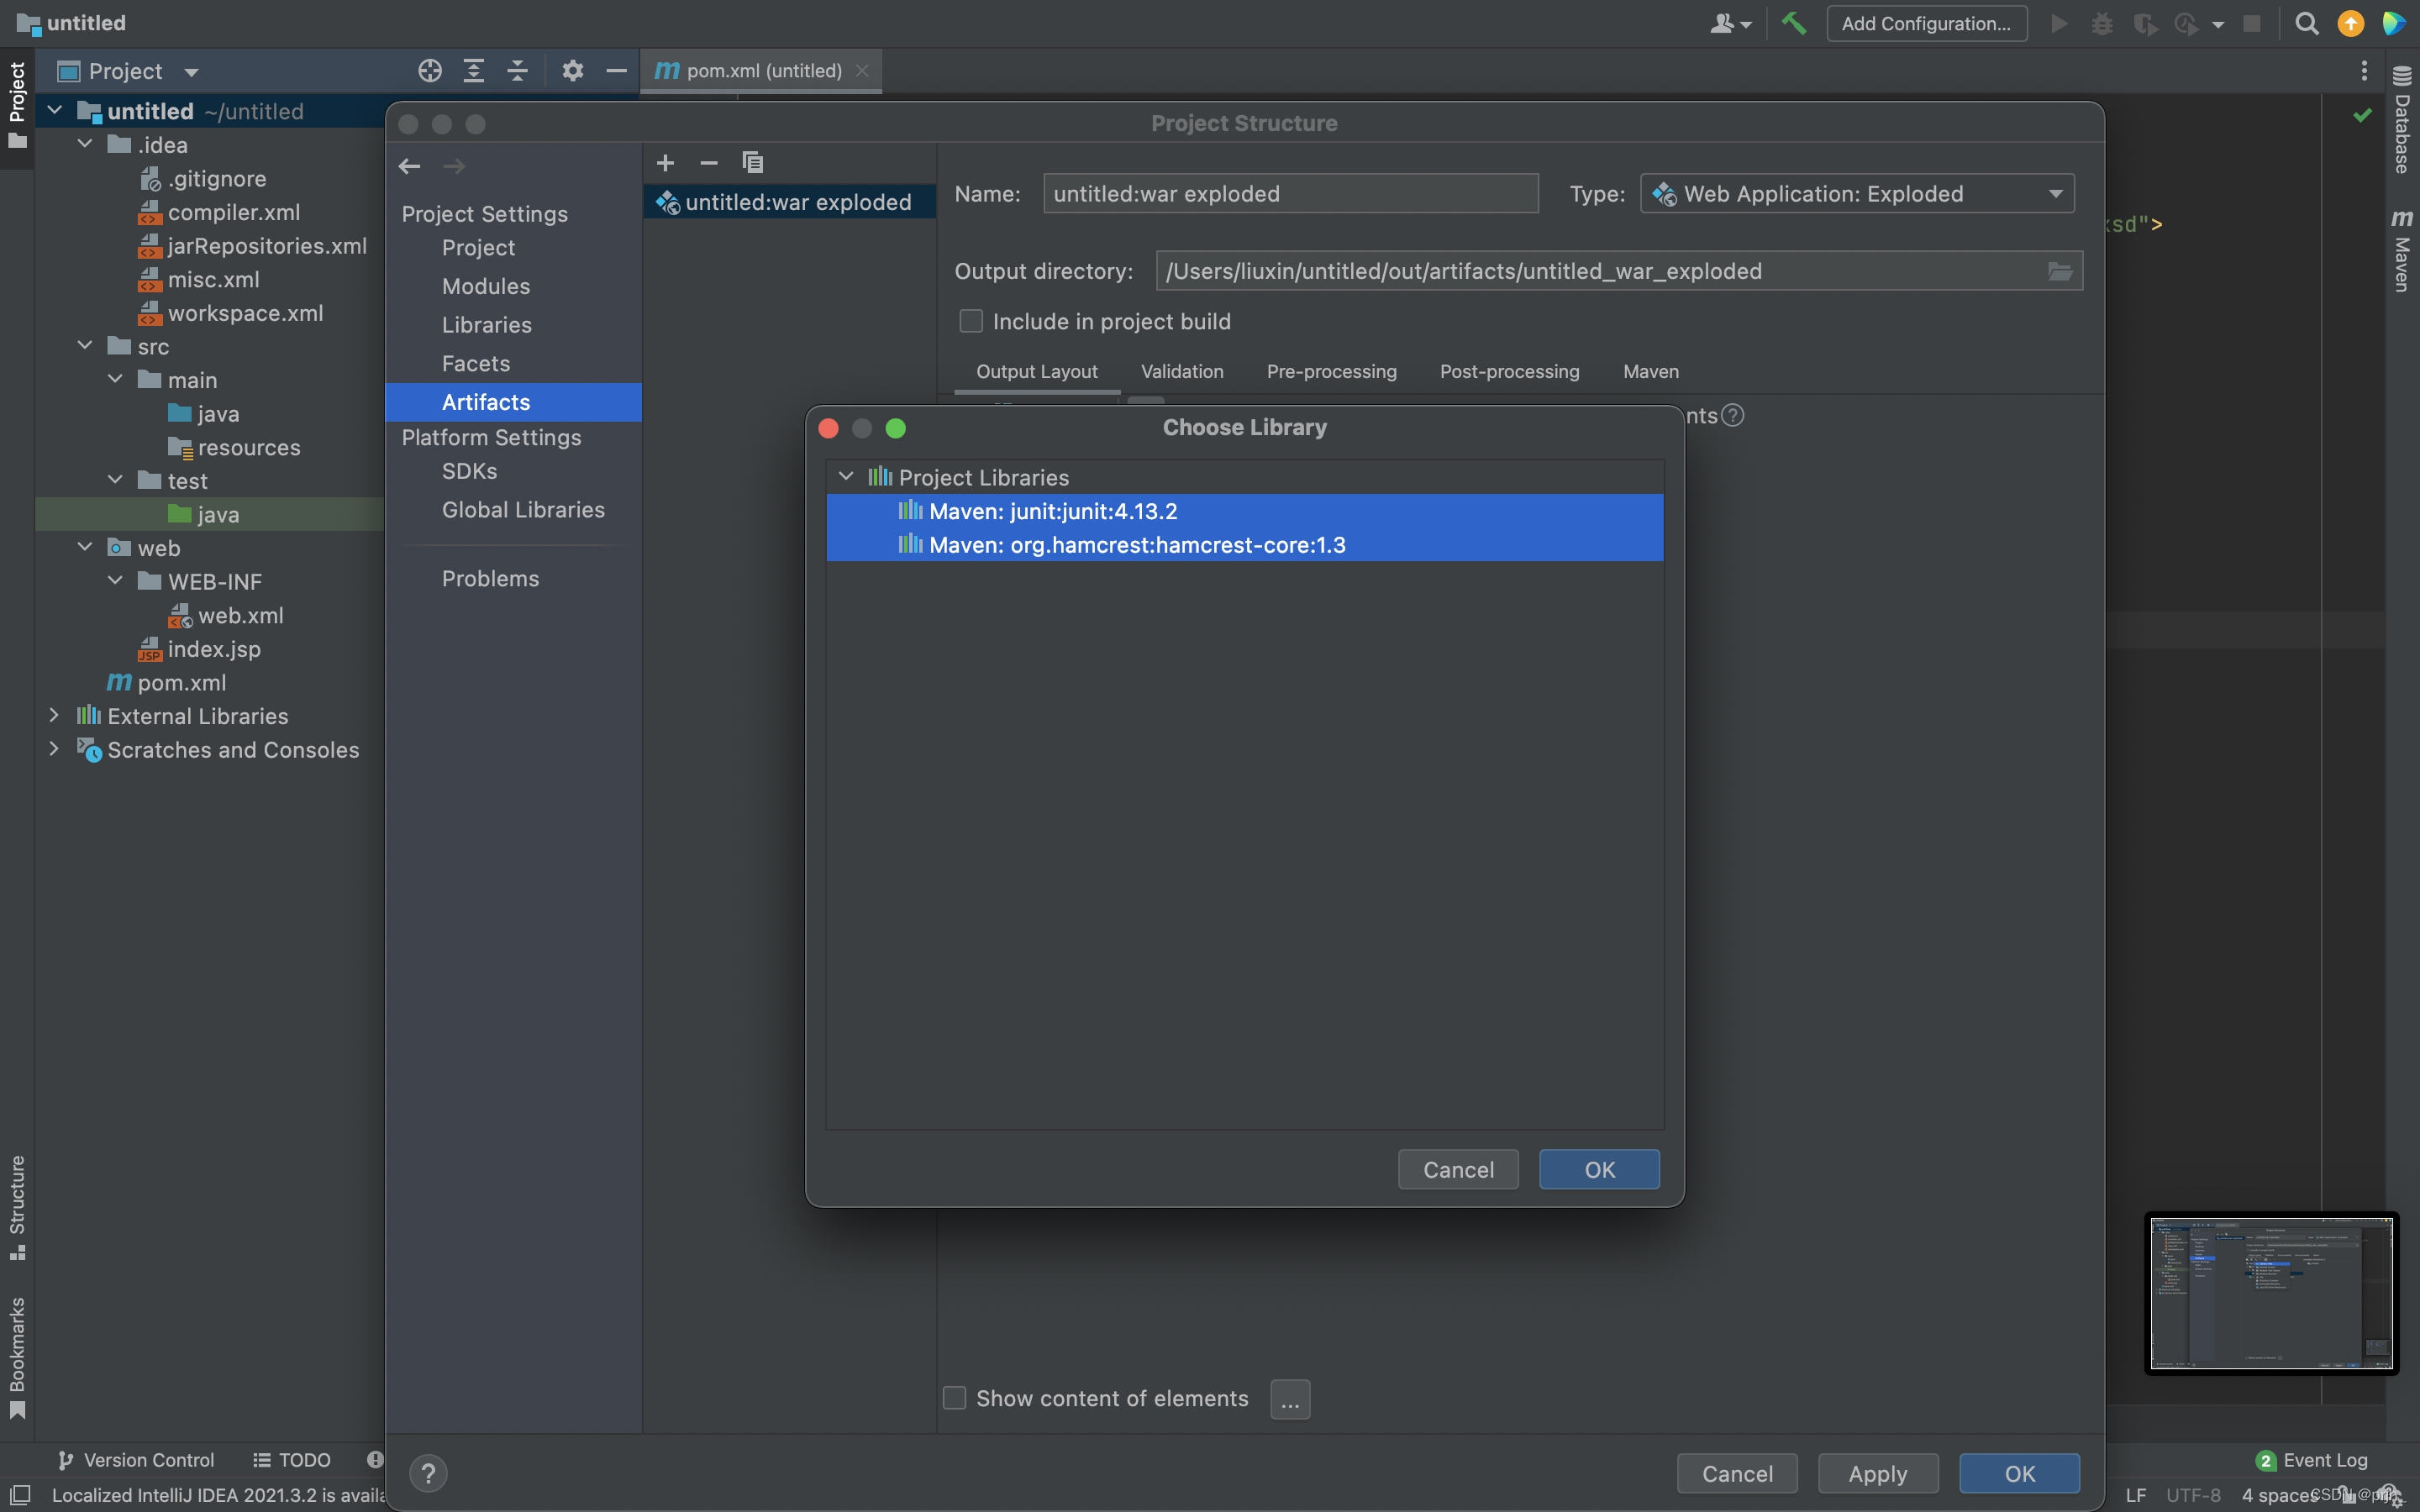Click the expand project tree icon
The image size is (2420, 1512).
[x=474, y=71]
